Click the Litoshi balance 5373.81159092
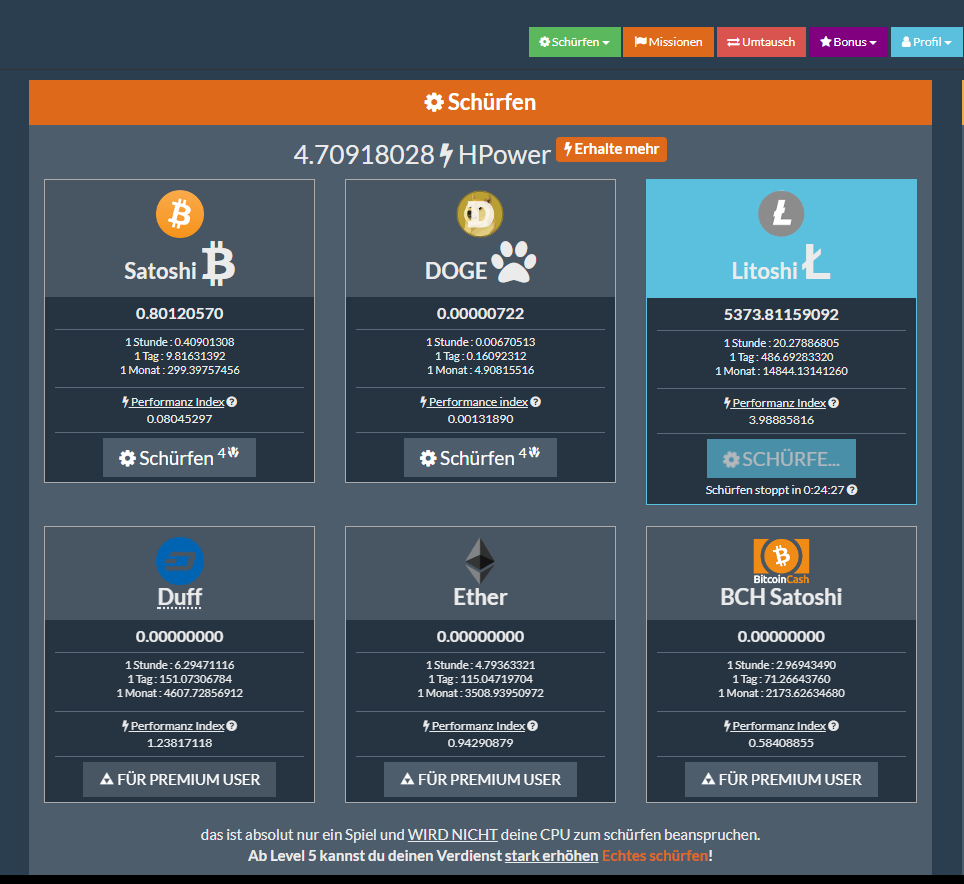This screenshot has width=964, height=884. point(781,315)
